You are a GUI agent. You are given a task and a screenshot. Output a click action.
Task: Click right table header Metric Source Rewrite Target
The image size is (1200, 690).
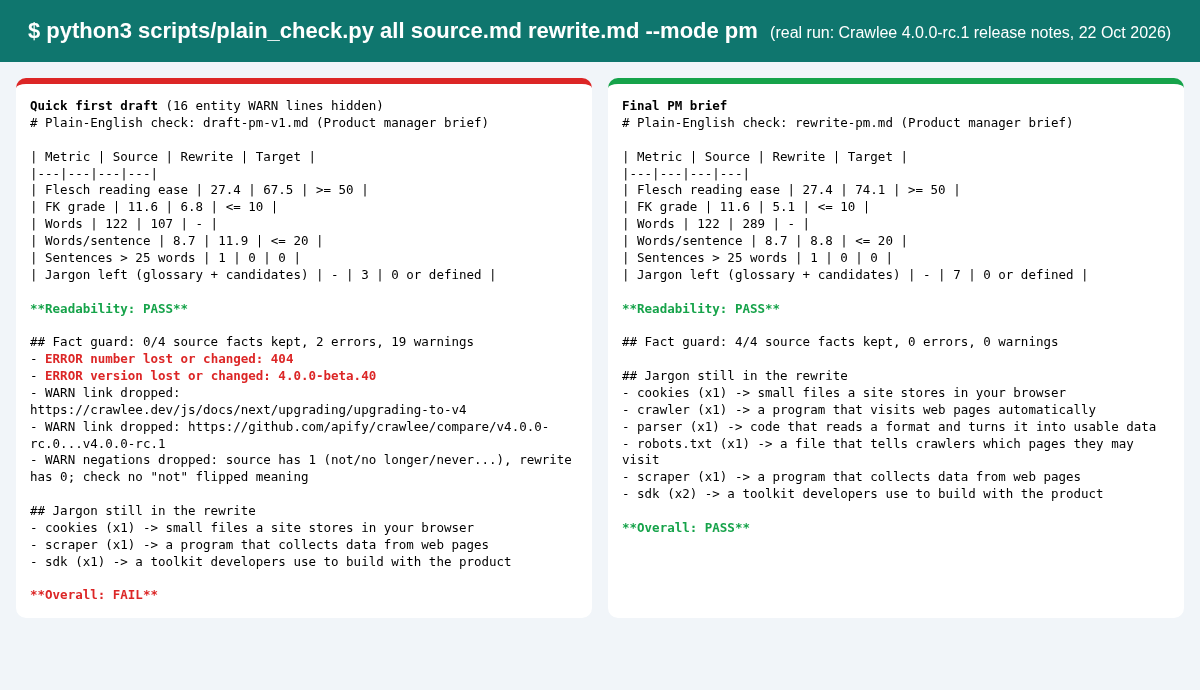point(765,157)
